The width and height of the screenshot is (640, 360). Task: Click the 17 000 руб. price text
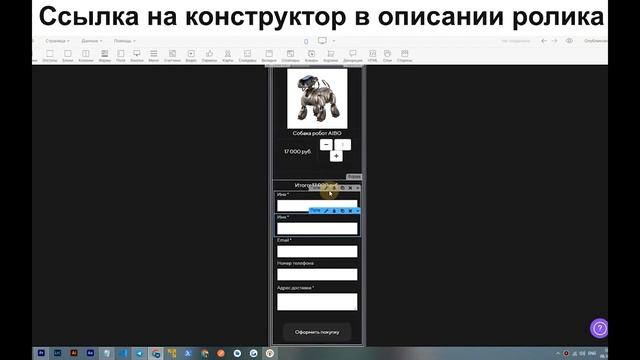298,151
